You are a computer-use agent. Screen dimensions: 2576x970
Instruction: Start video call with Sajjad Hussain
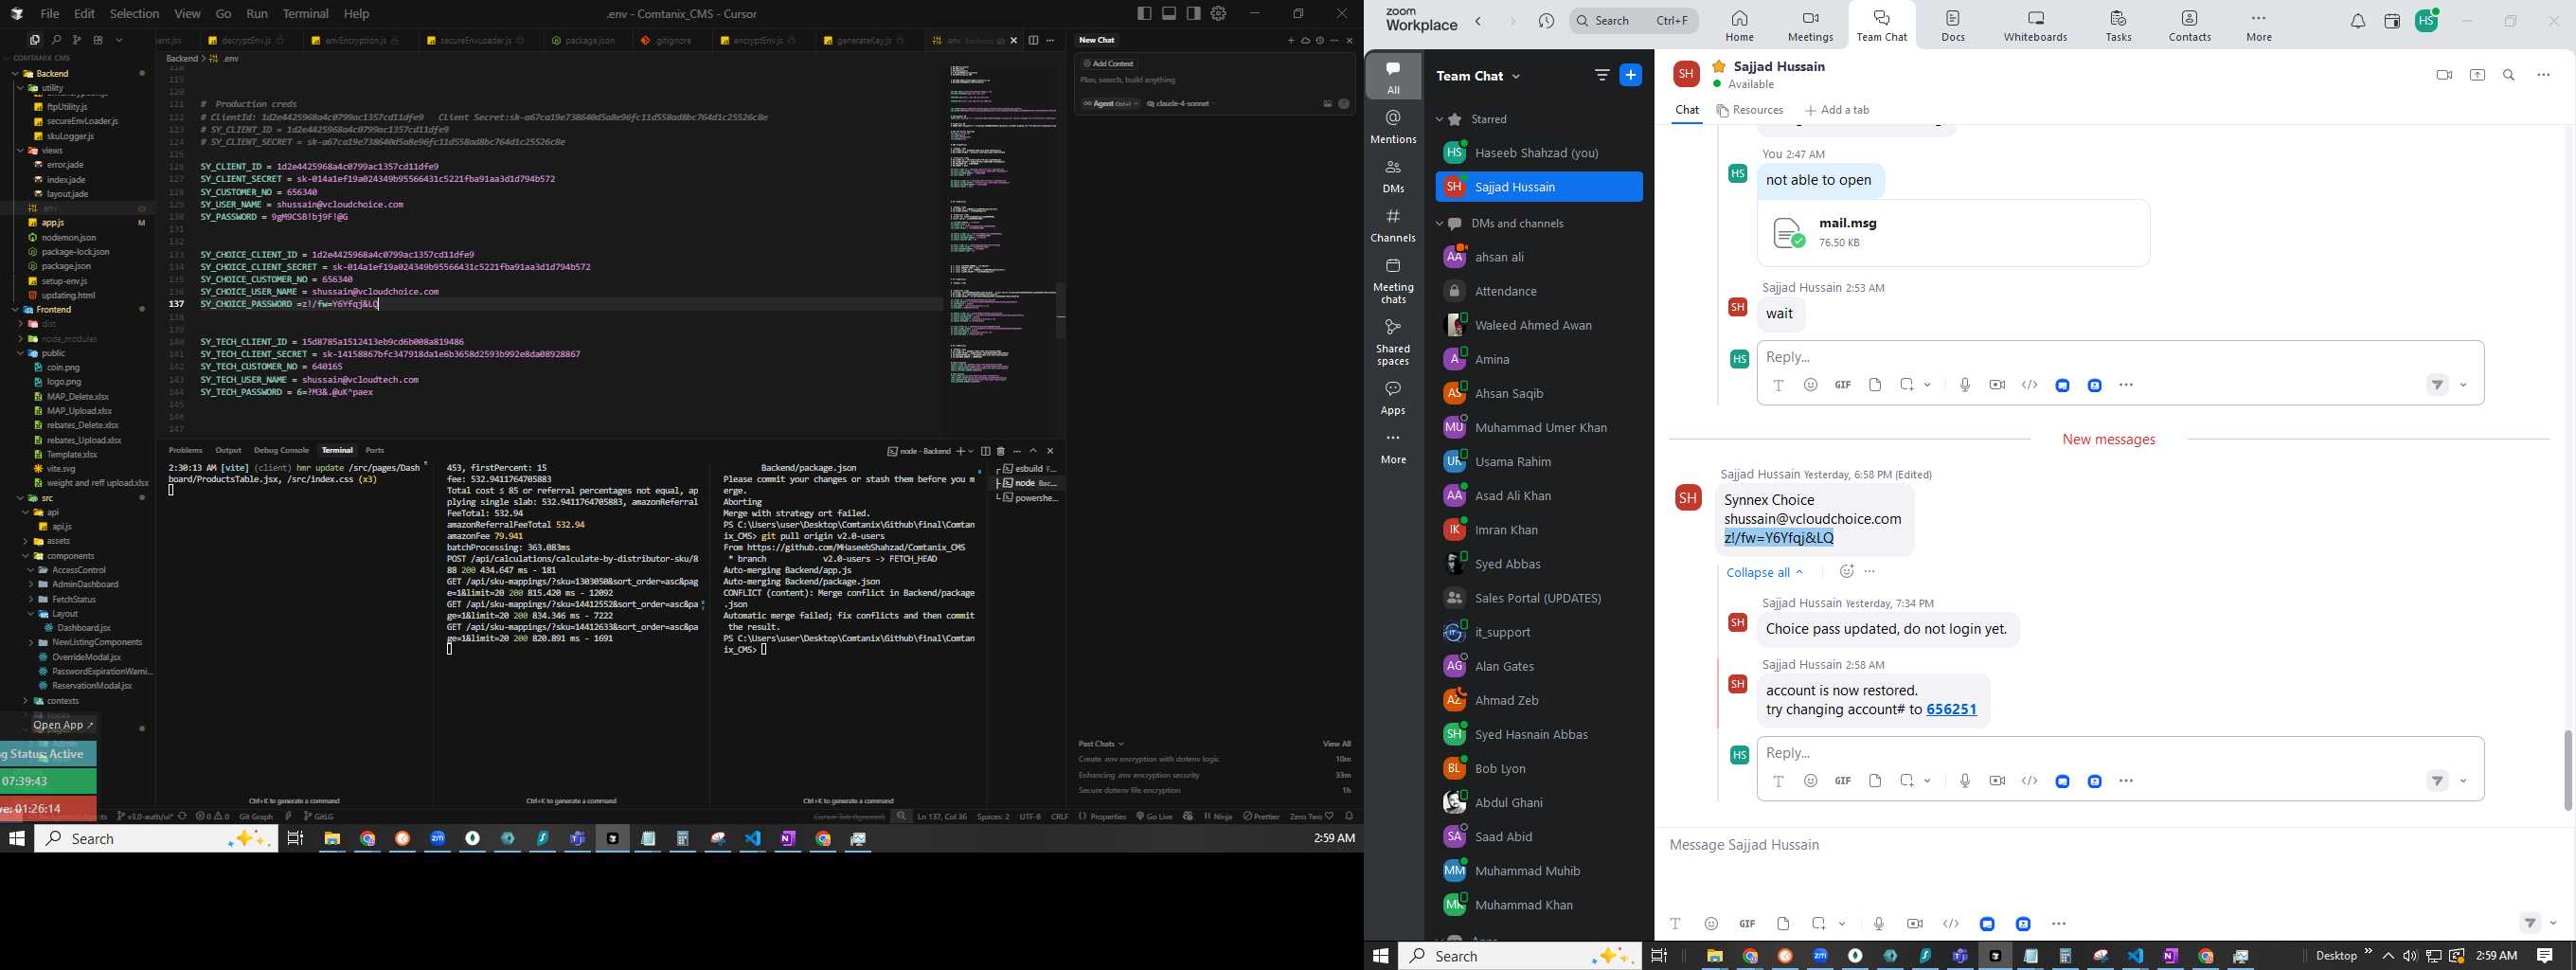(x=2443, y=76)
